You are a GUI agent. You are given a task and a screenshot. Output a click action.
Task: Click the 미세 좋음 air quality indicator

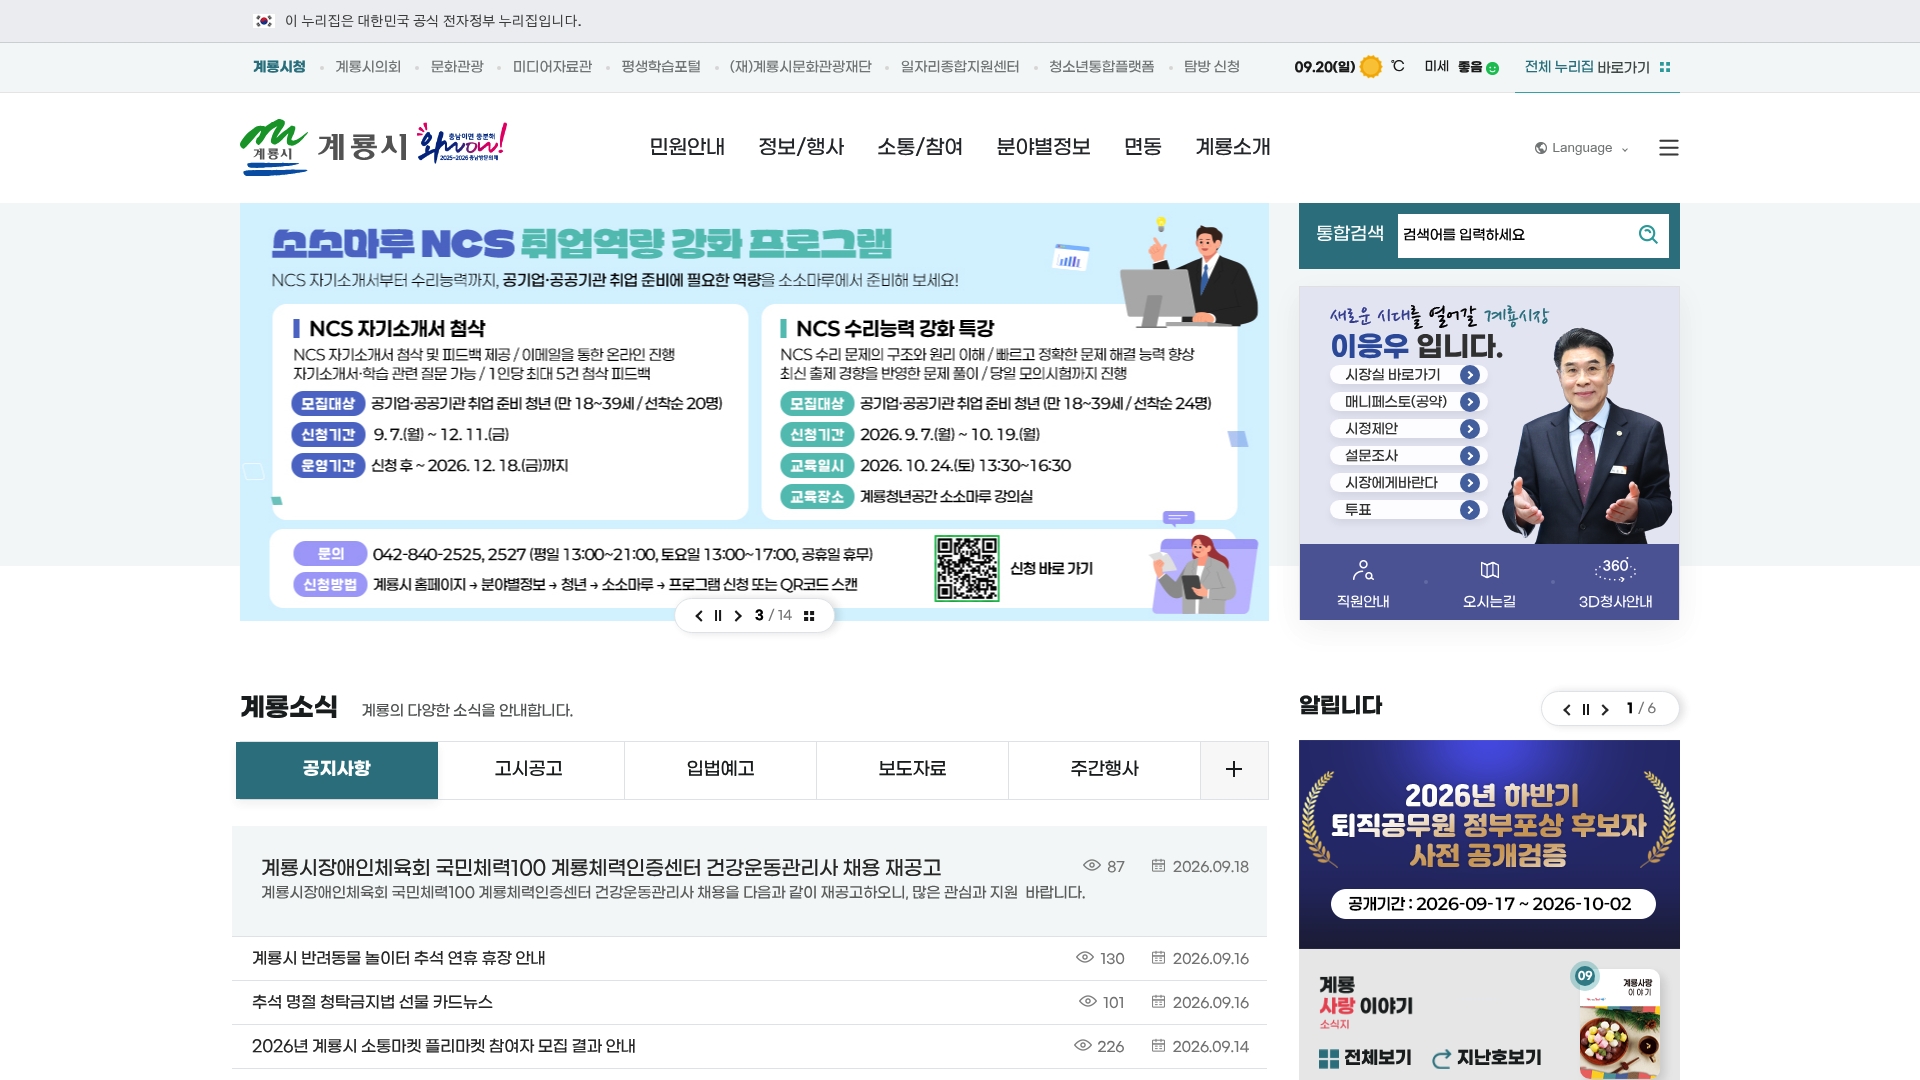pos(1461,67)
